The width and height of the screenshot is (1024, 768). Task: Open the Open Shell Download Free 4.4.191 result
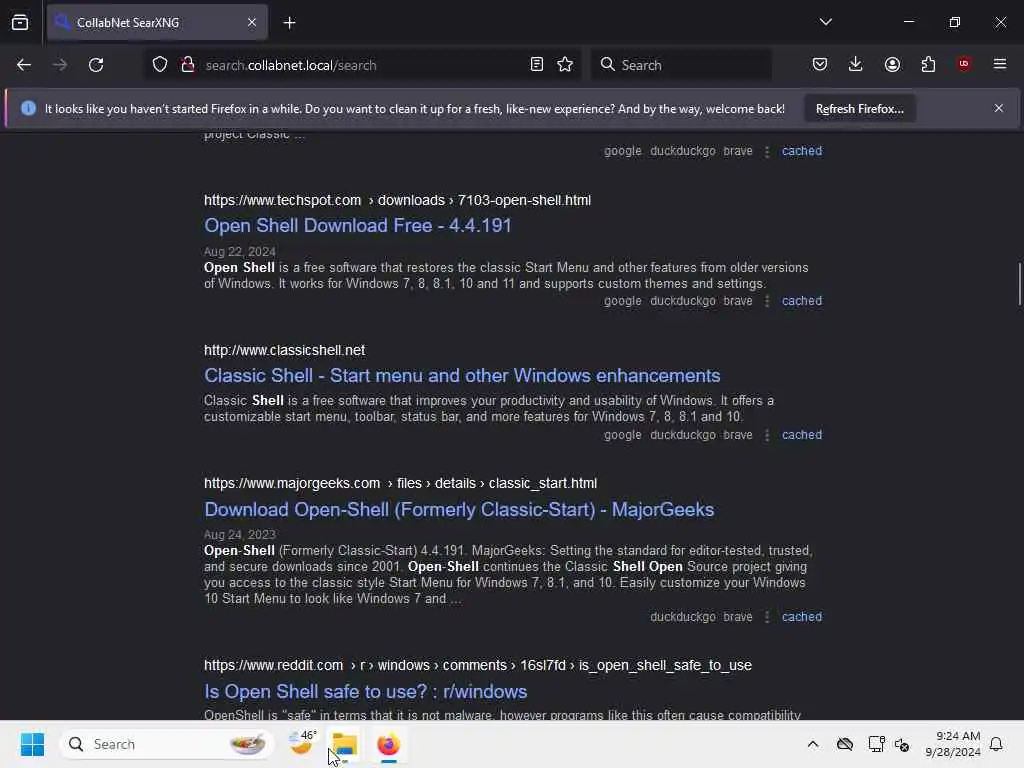click(x=358, y=225)
